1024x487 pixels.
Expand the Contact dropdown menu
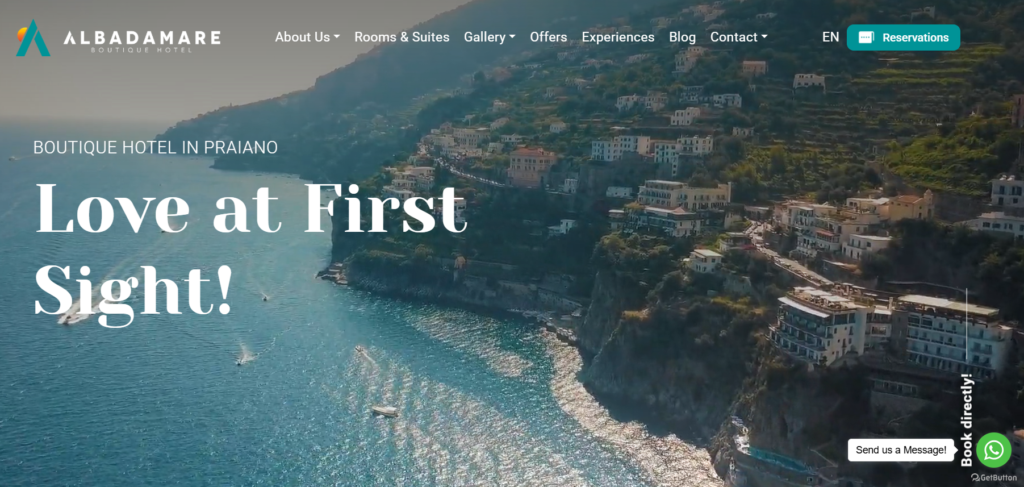coord(739,37)
